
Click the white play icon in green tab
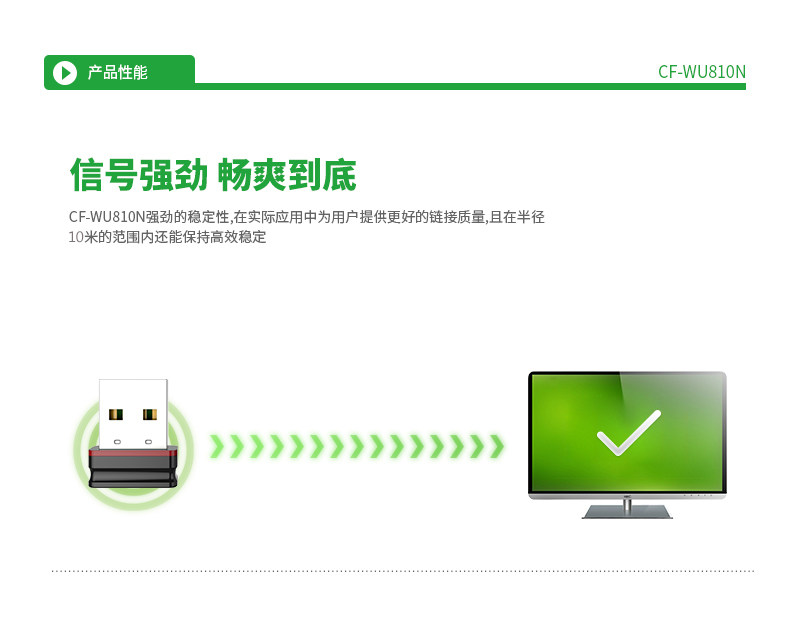(x=65, y=73)
